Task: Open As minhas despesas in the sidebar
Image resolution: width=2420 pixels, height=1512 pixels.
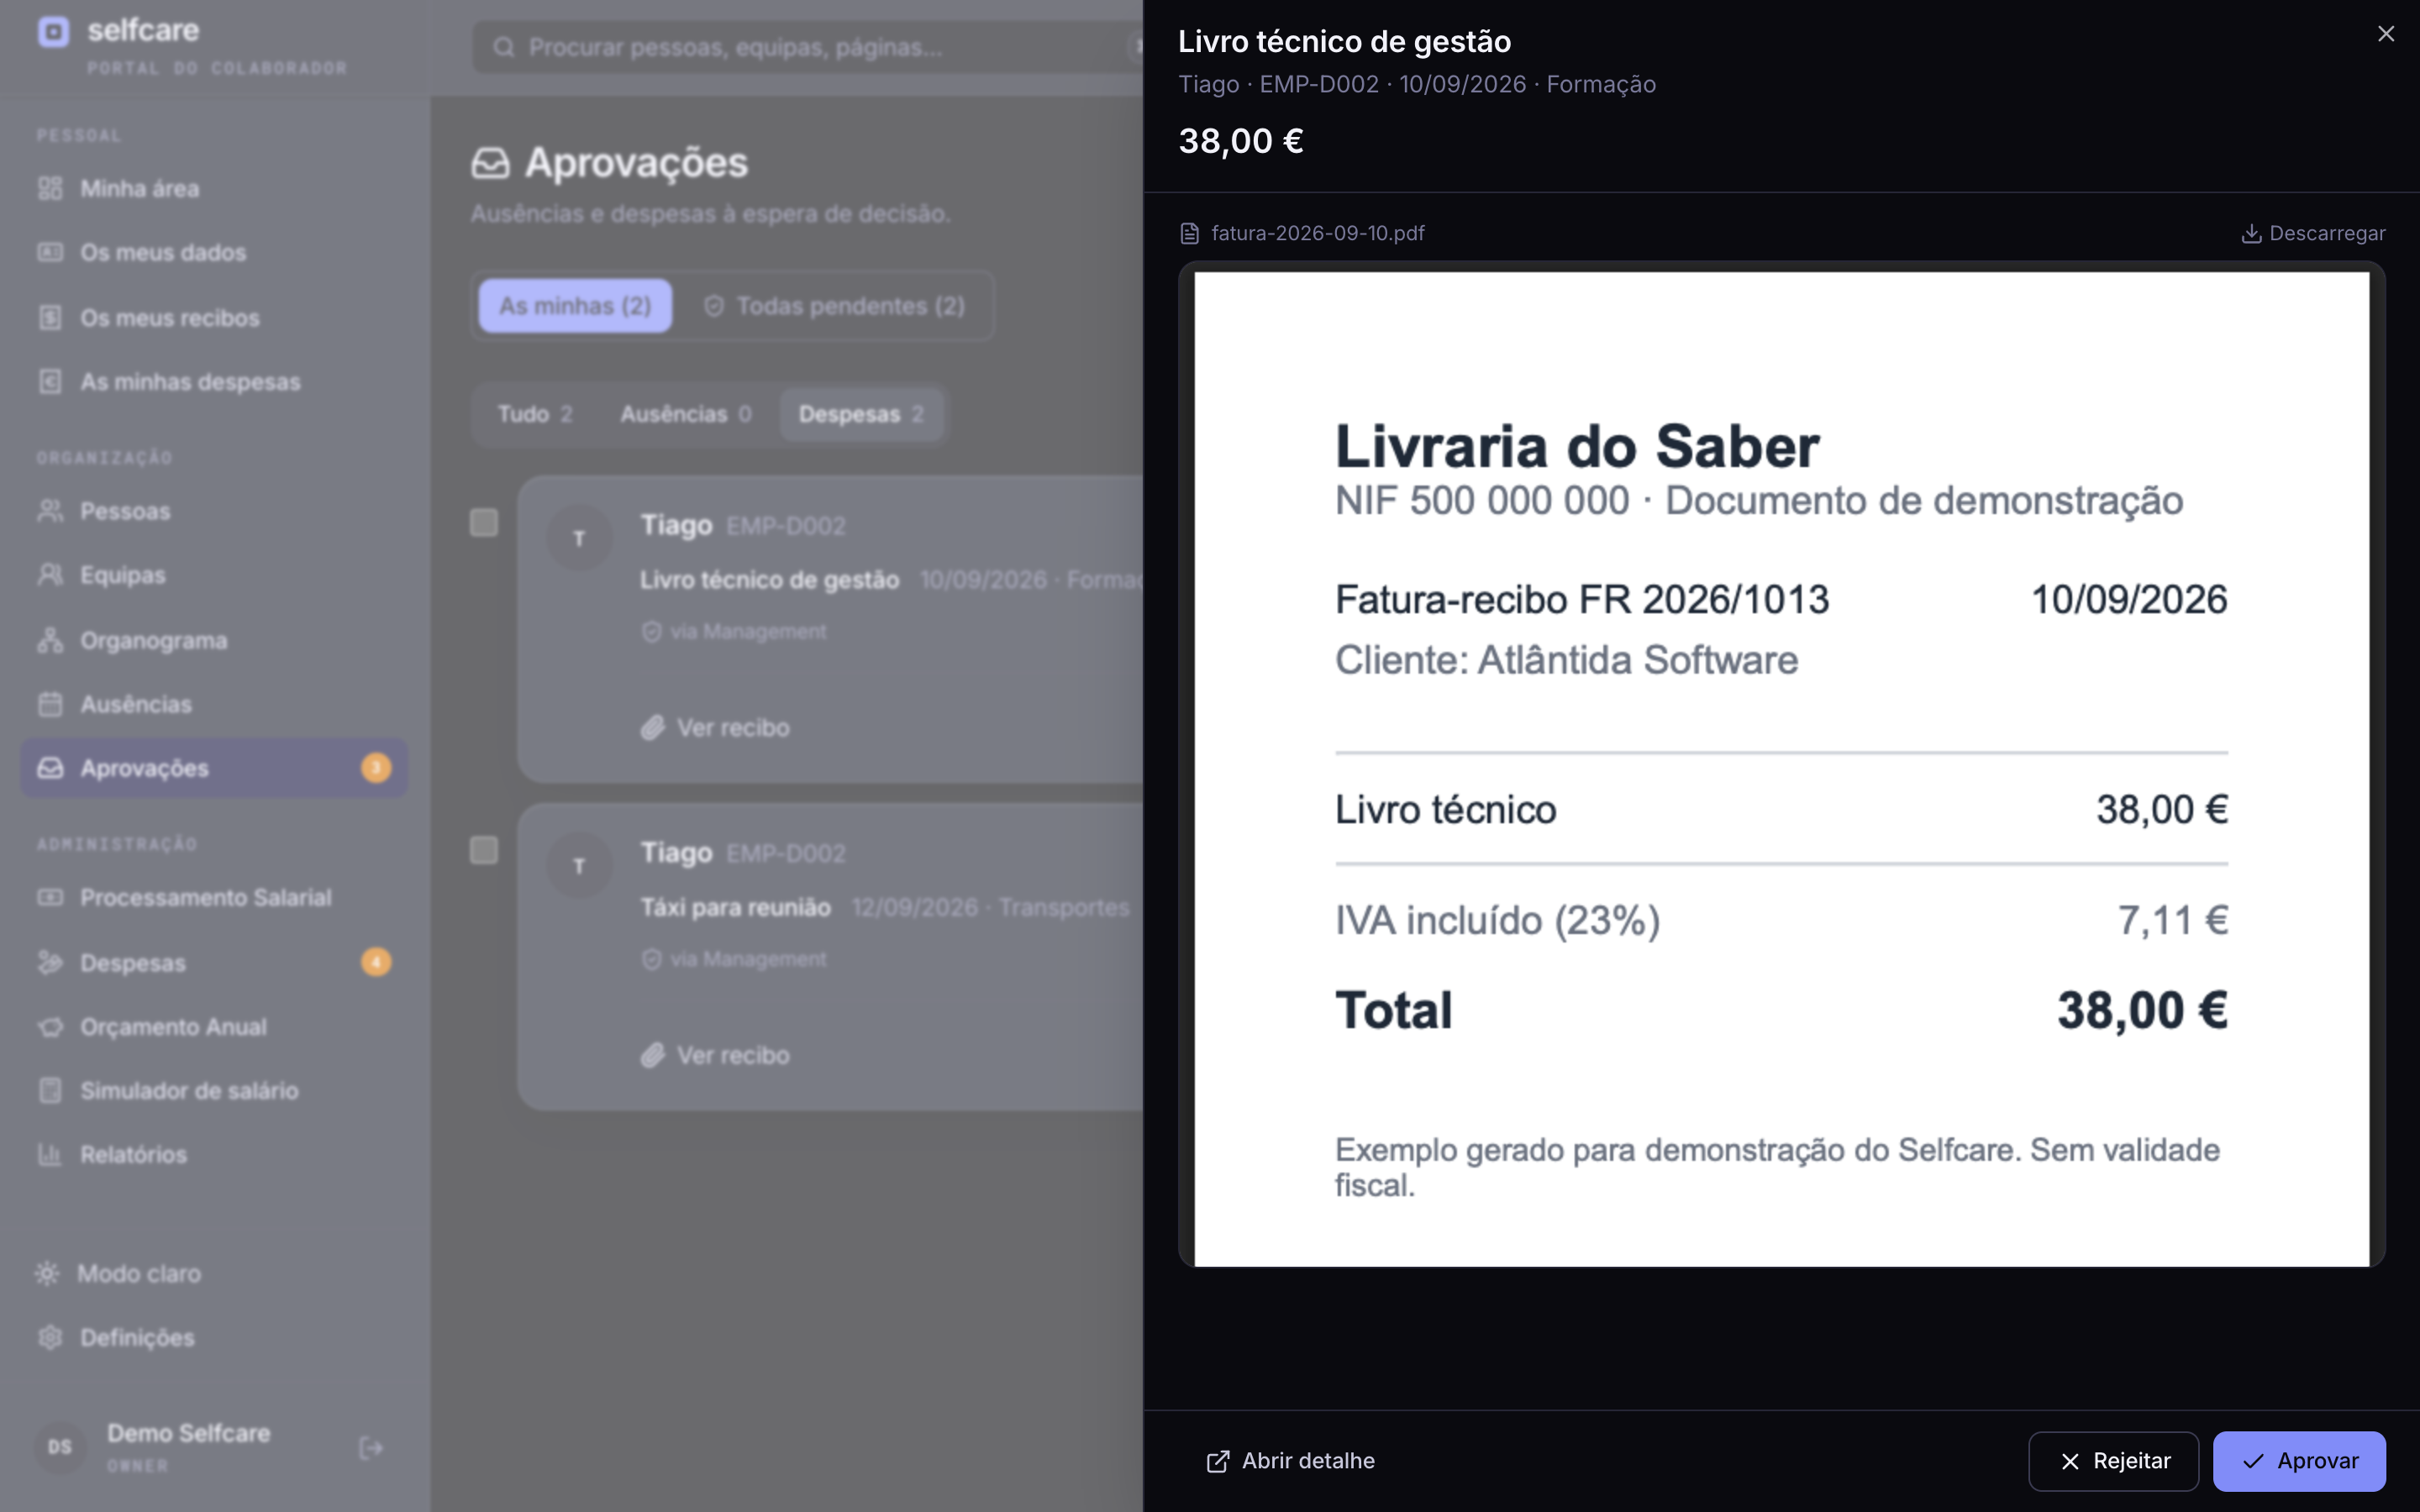Action: click(214, 381)
